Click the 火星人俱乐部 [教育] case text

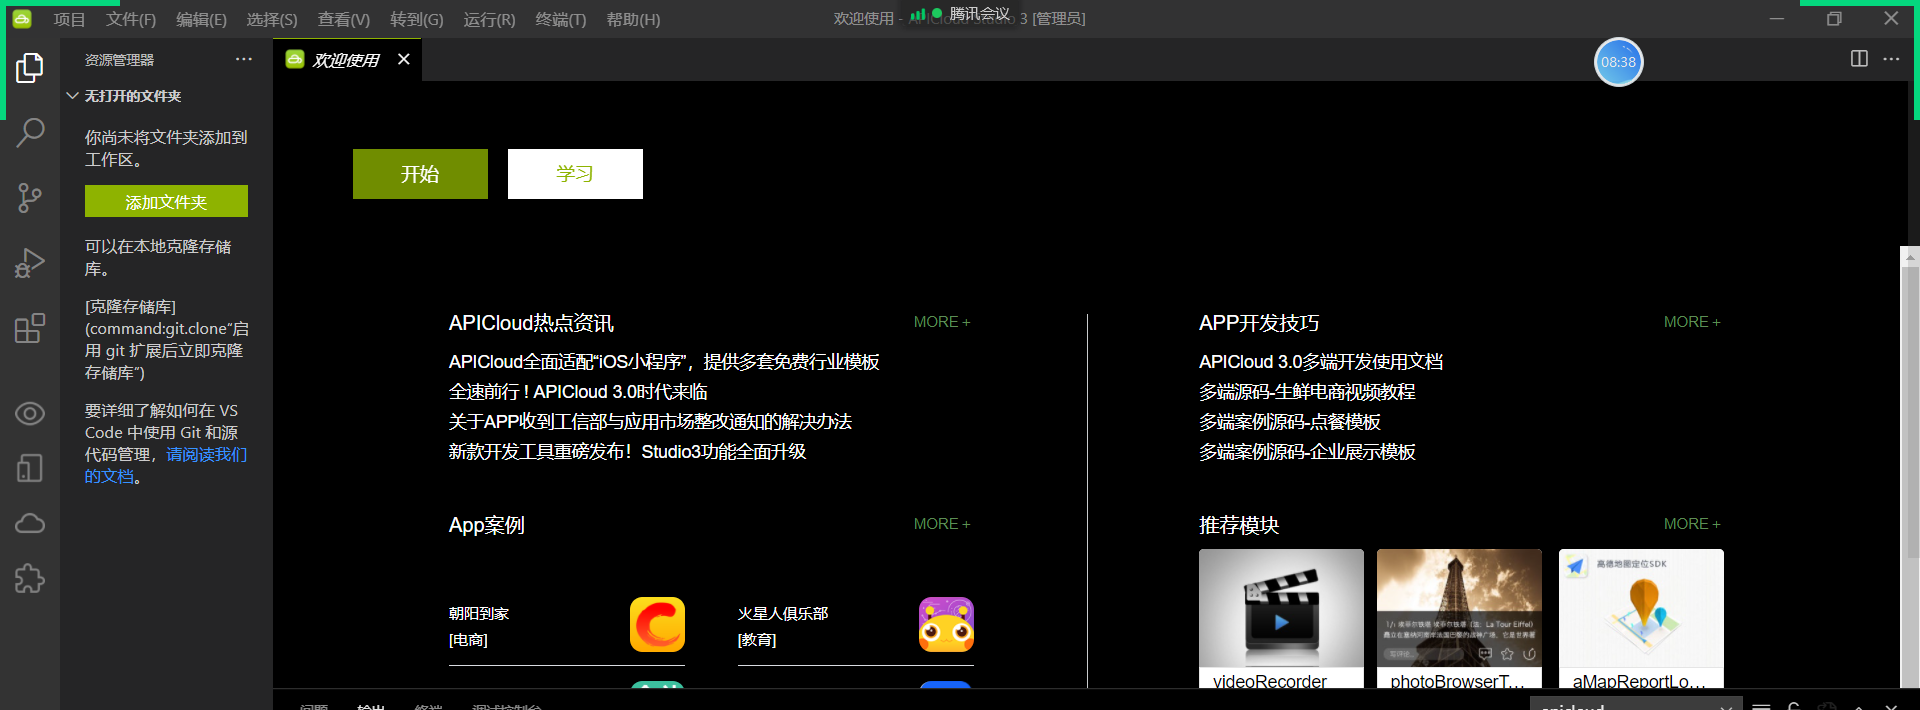(x=783, y=626)
